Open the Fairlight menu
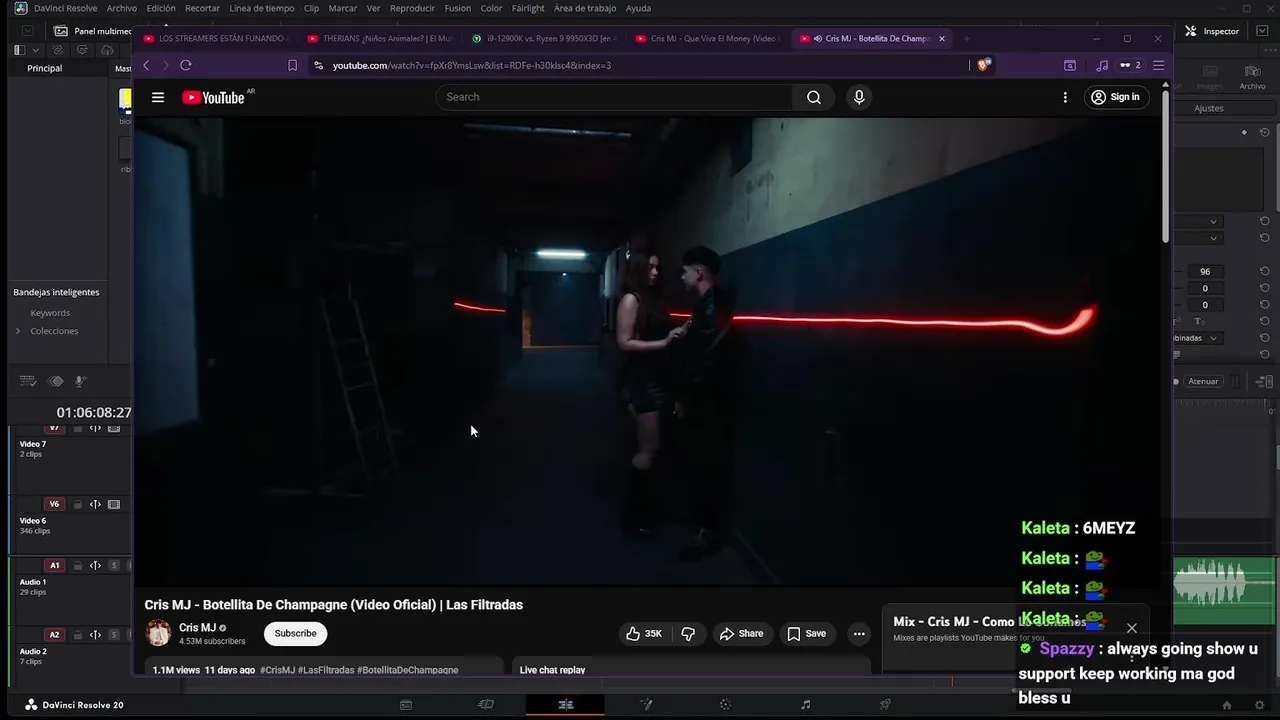 tap(528, 8)
